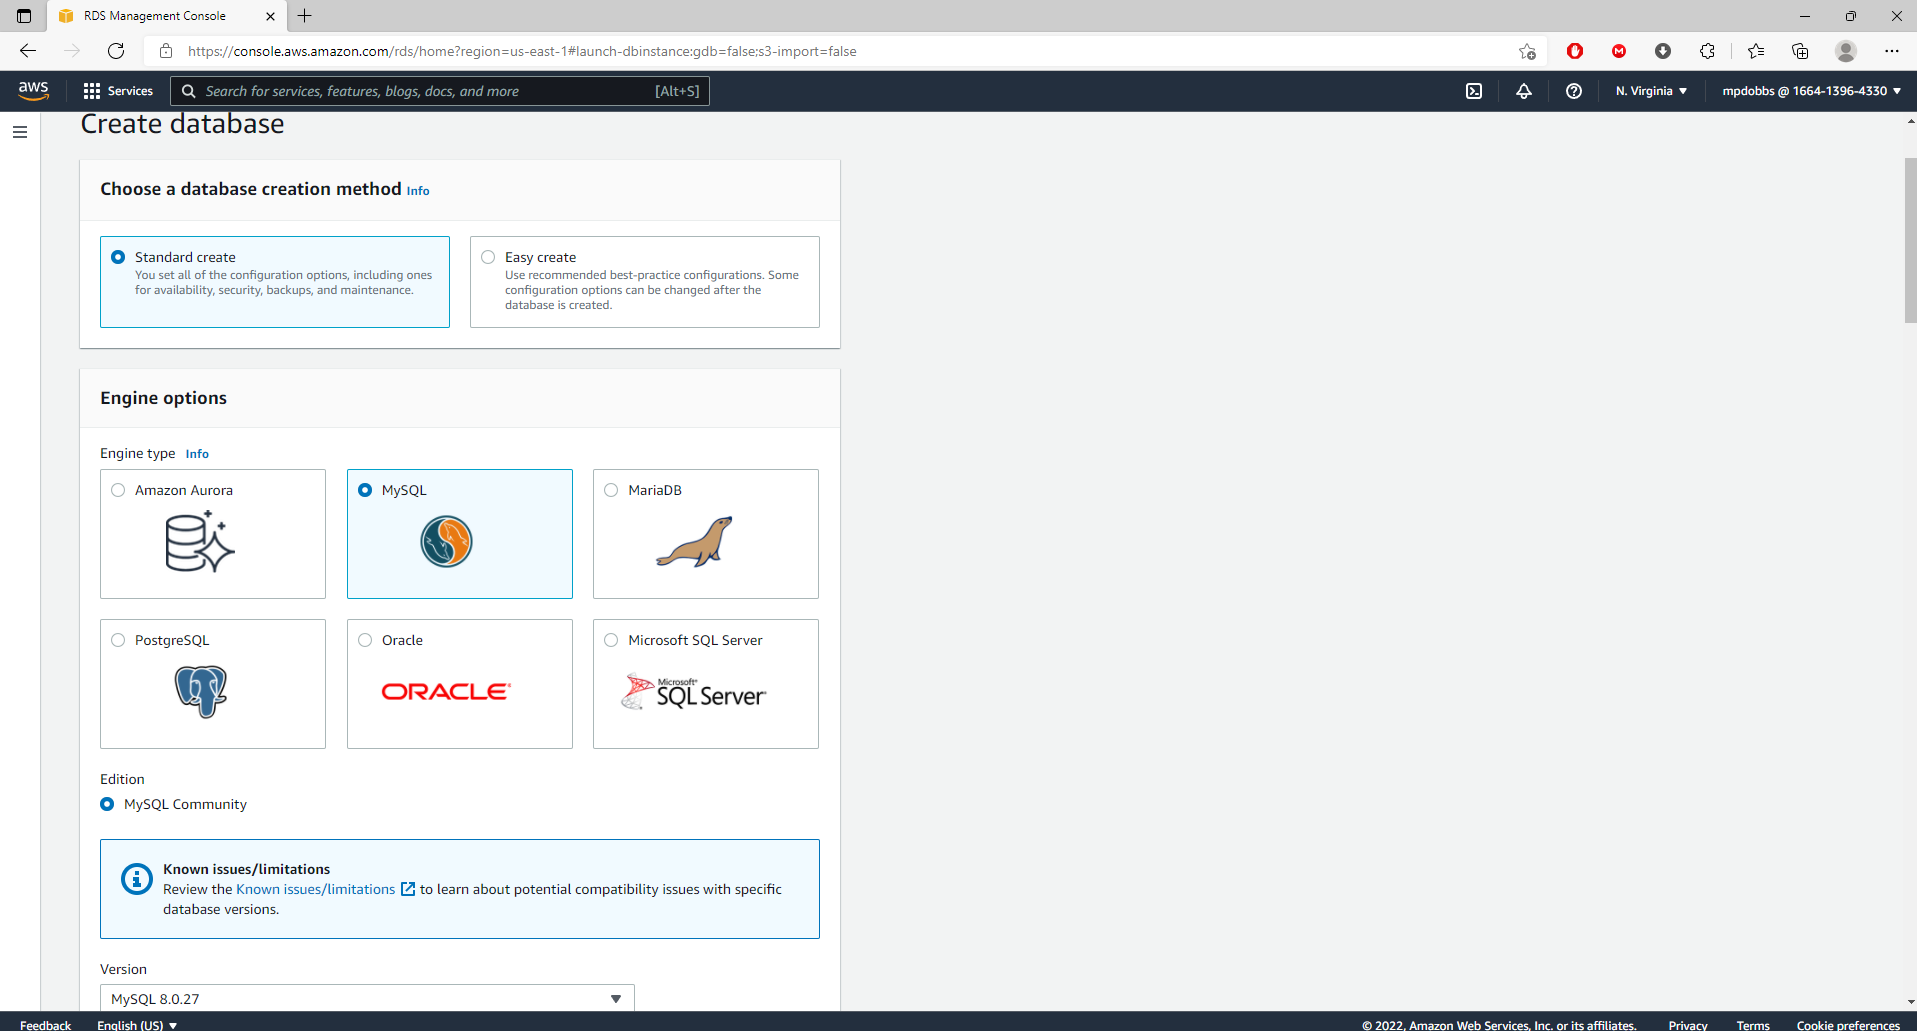The image size is (1917, 1031).
Task: Open the Known issues/limitations link
Action: [x=316, y=889]
